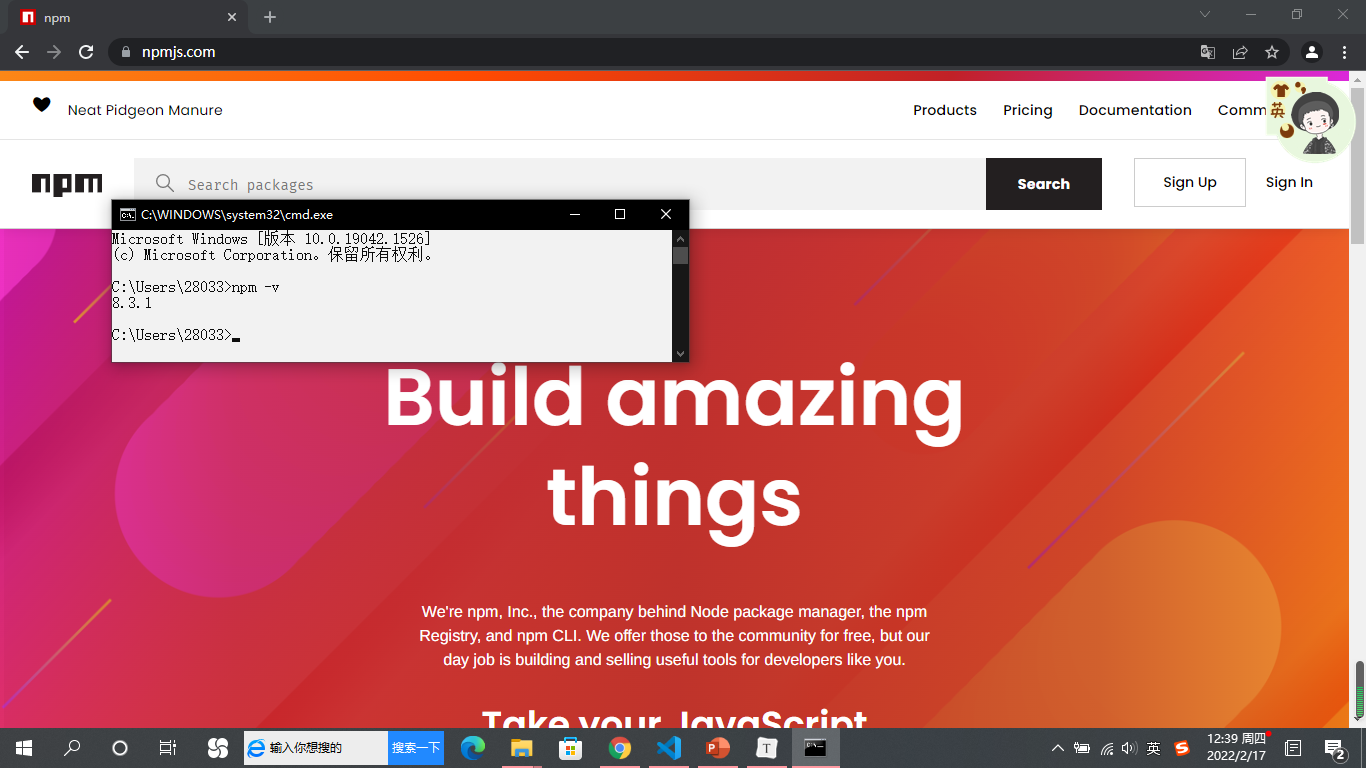View site info via the padlock icon
Viewport: 1366px width, 768px height.
point(125,52)
